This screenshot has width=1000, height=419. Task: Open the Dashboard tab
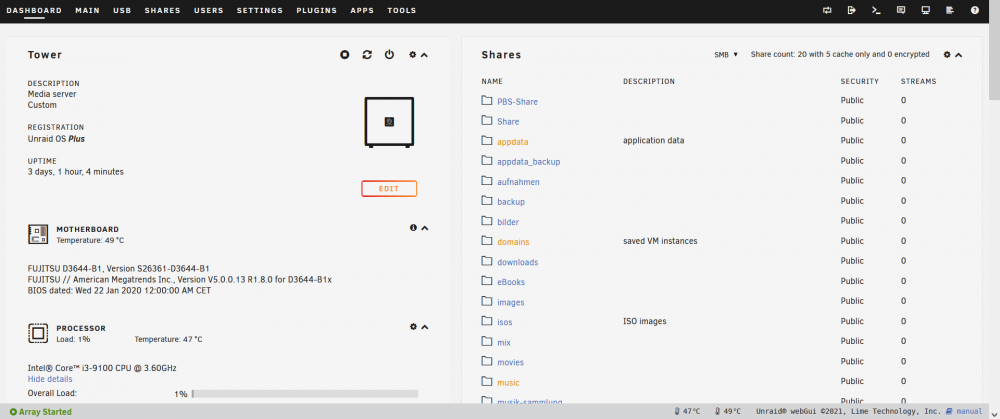pyautogui.click(x=34, y=10)
